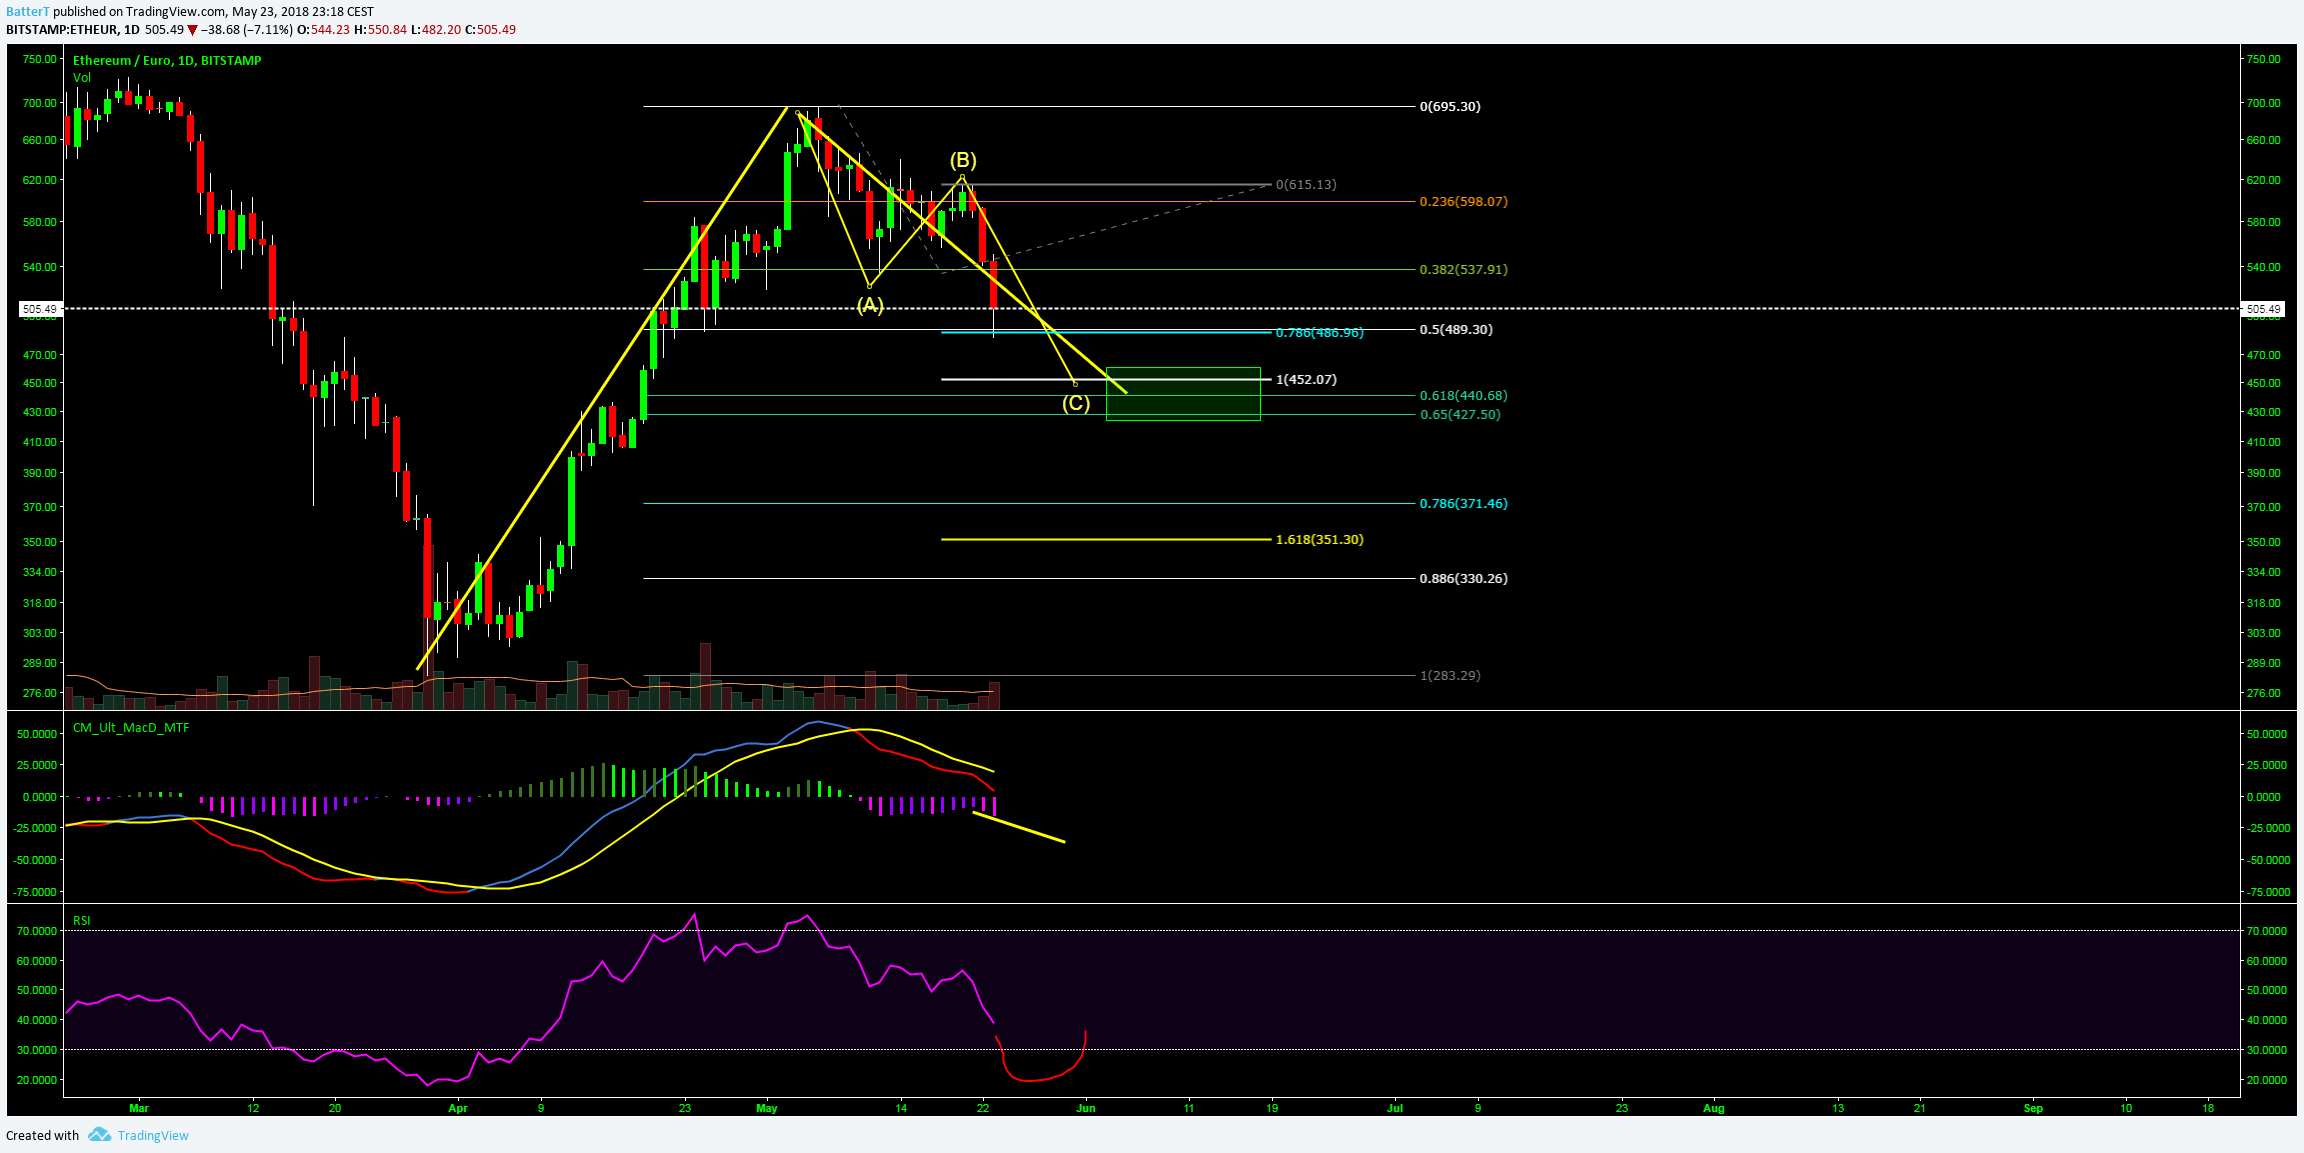Viewport: 2304px width, 1153px height.
Task: Select the Ethereum / Euro chart title
Action: click(x=167, y=61)
